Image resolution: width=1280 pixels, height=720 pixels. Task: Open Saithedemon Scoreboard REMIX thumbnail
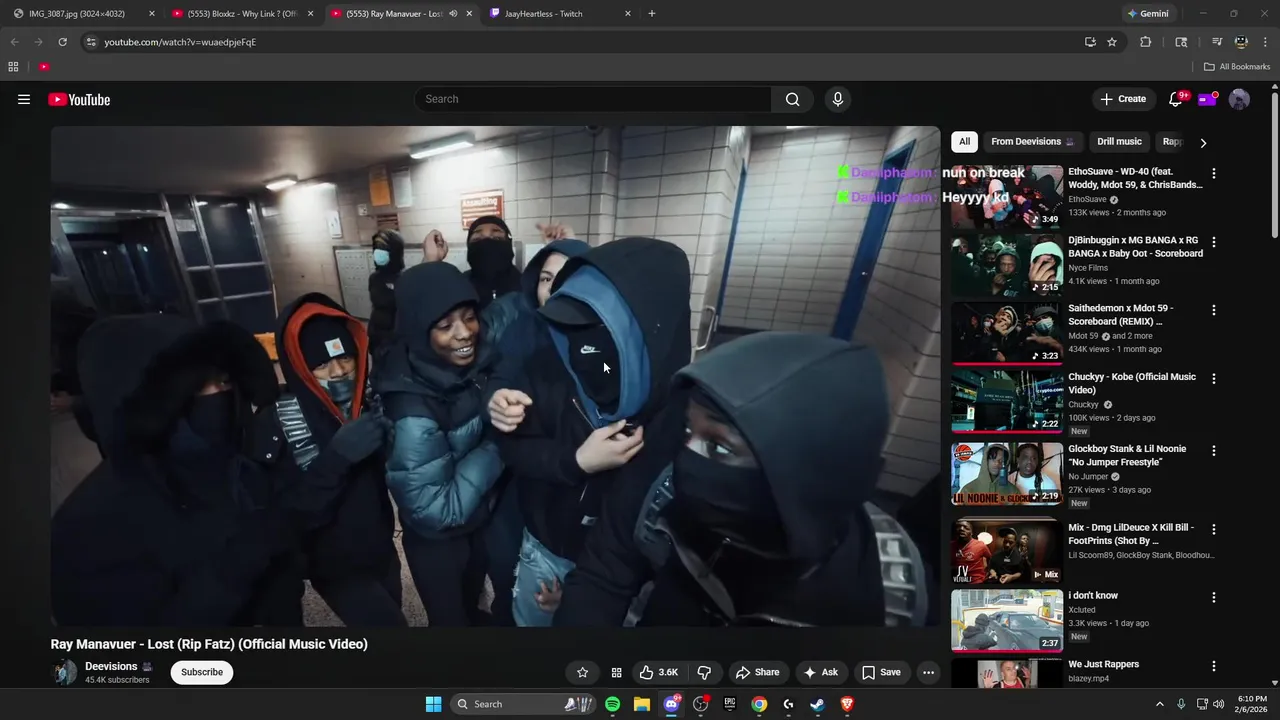(x=1007, y=333)
